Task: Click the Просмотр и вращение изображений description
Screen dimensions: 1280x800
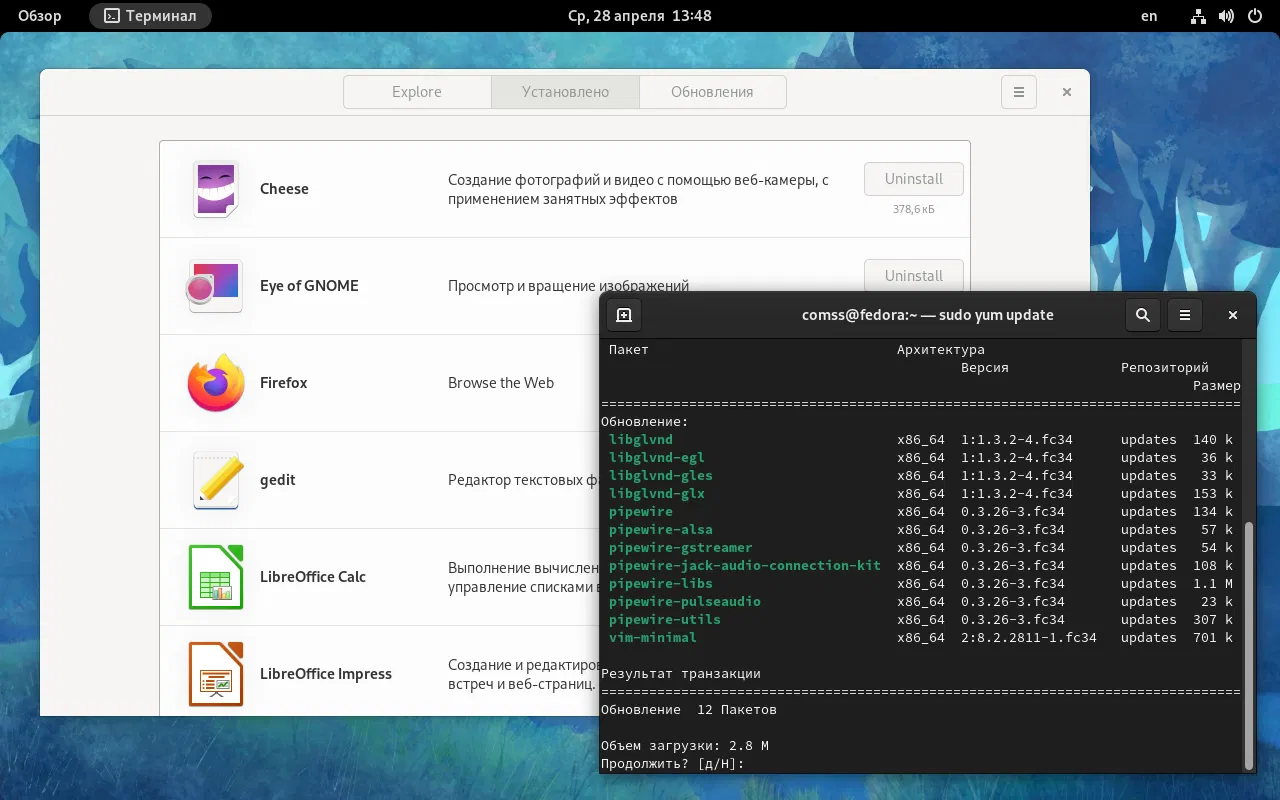Action: [569, 286]
